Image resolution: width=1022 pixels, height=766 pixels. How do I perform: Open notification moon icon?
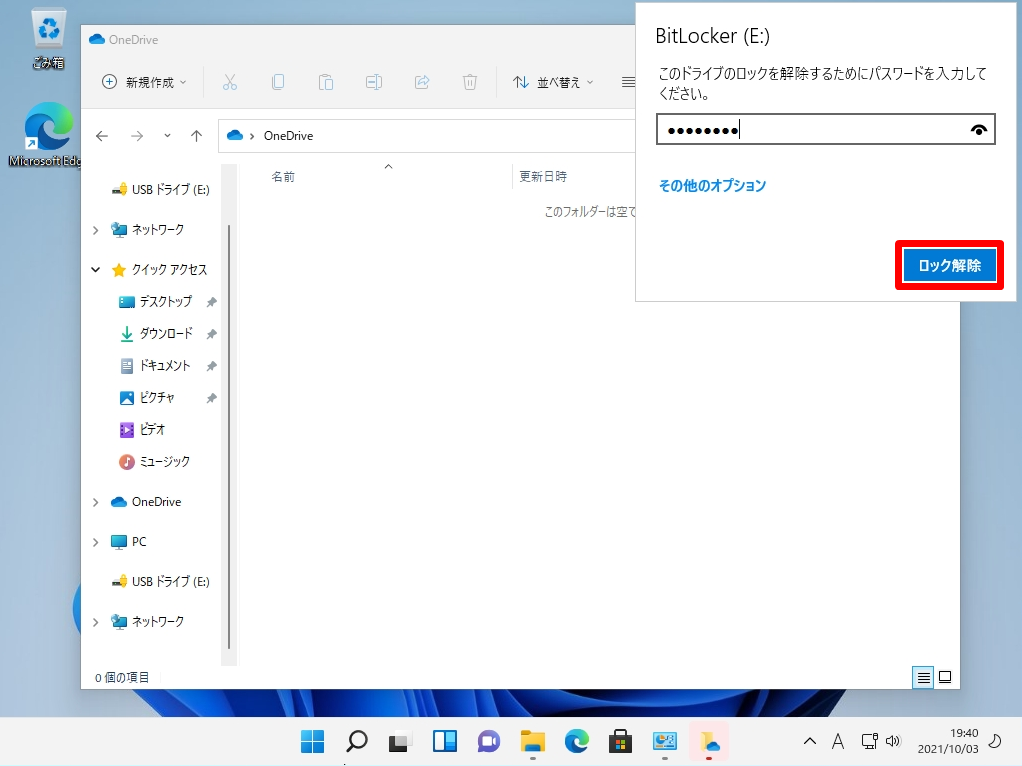pos(995,741)
